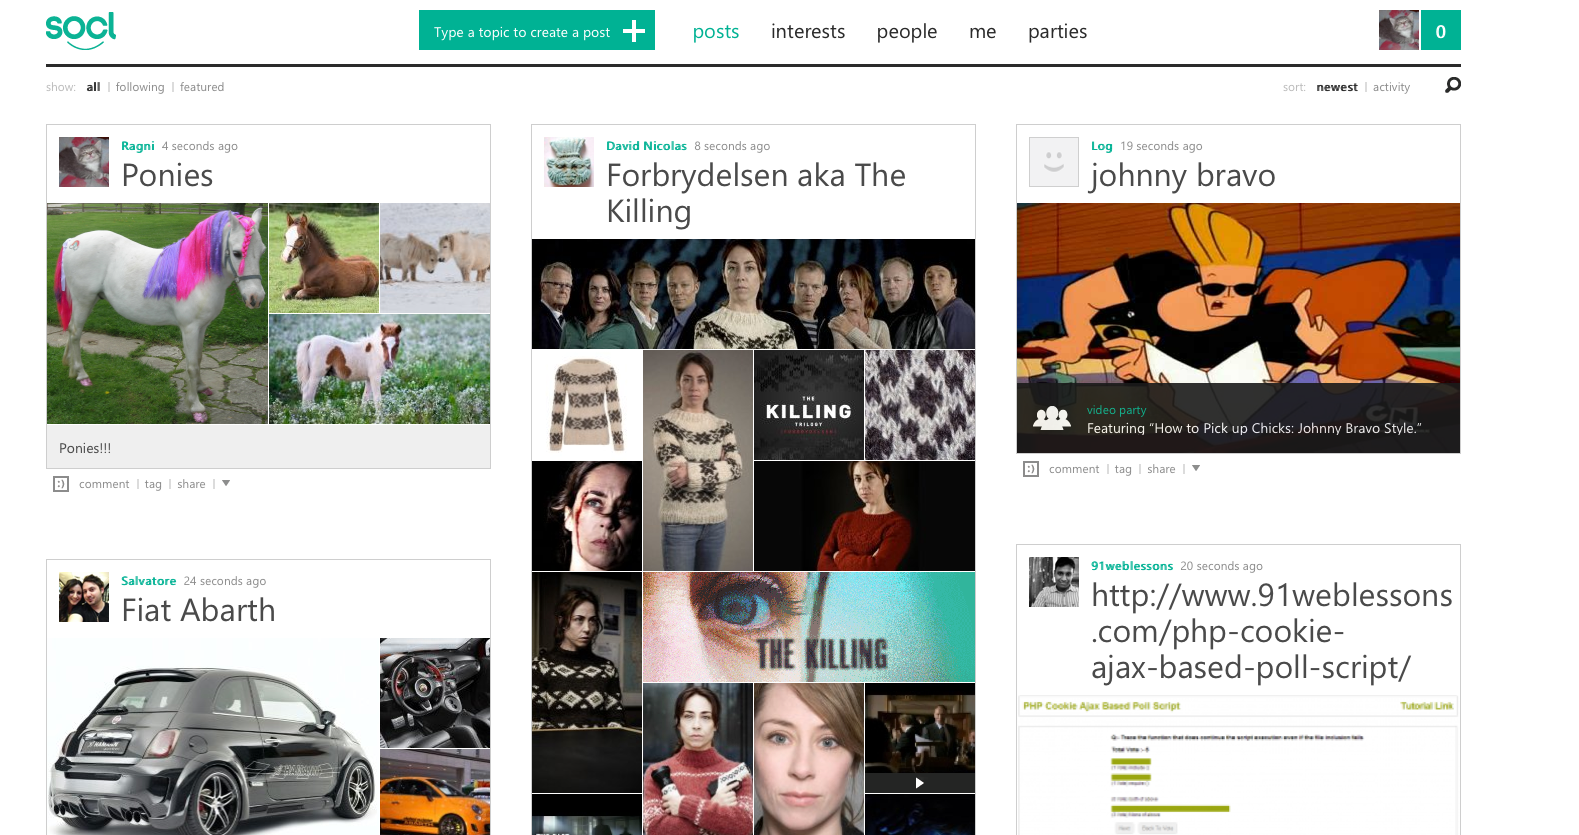Open the user profile avatar in header
This screenshot has width=1579, height=835.
click(x=1399, y=30)
